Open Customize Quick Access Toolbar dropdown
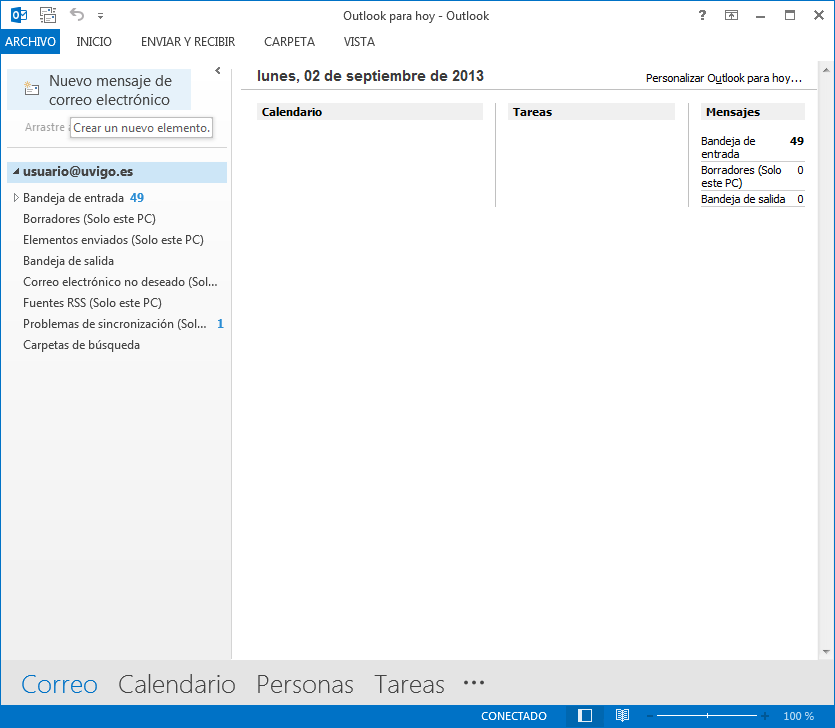Image resolution: width=835 pixels, height=728 pixels. [100, 16]
